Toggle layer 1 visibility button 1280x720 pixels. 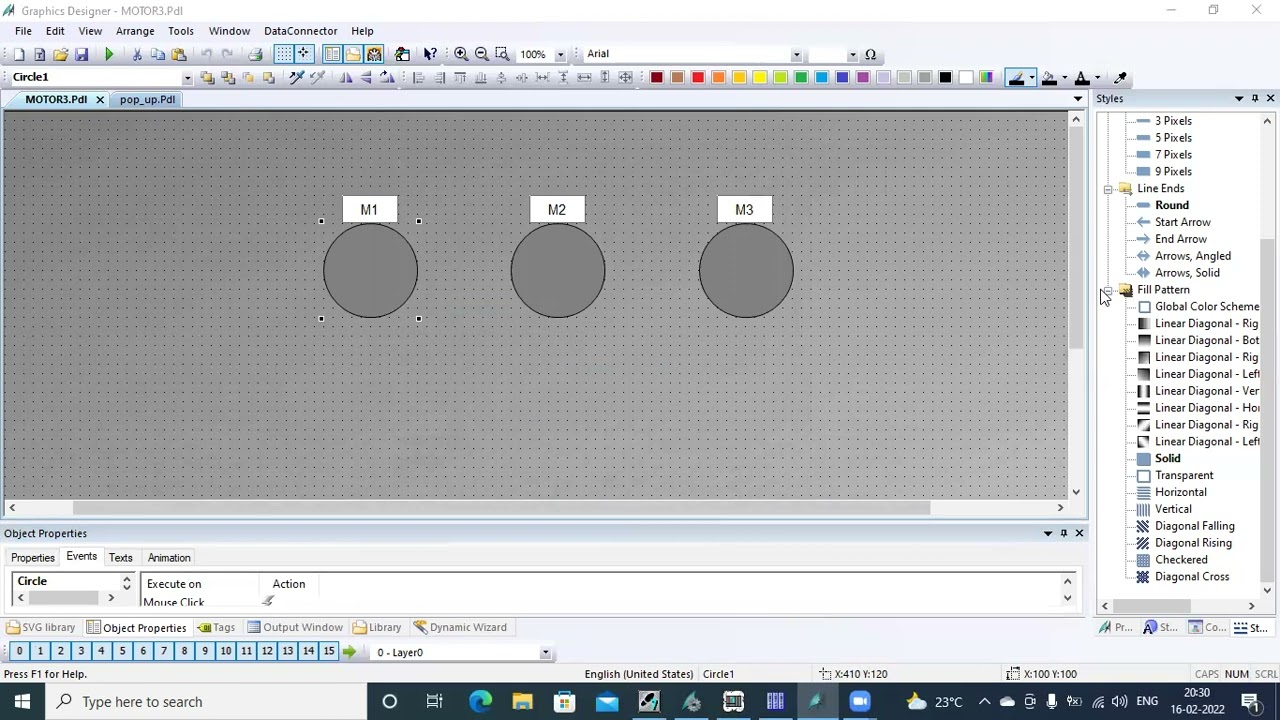tap(40, 652)
